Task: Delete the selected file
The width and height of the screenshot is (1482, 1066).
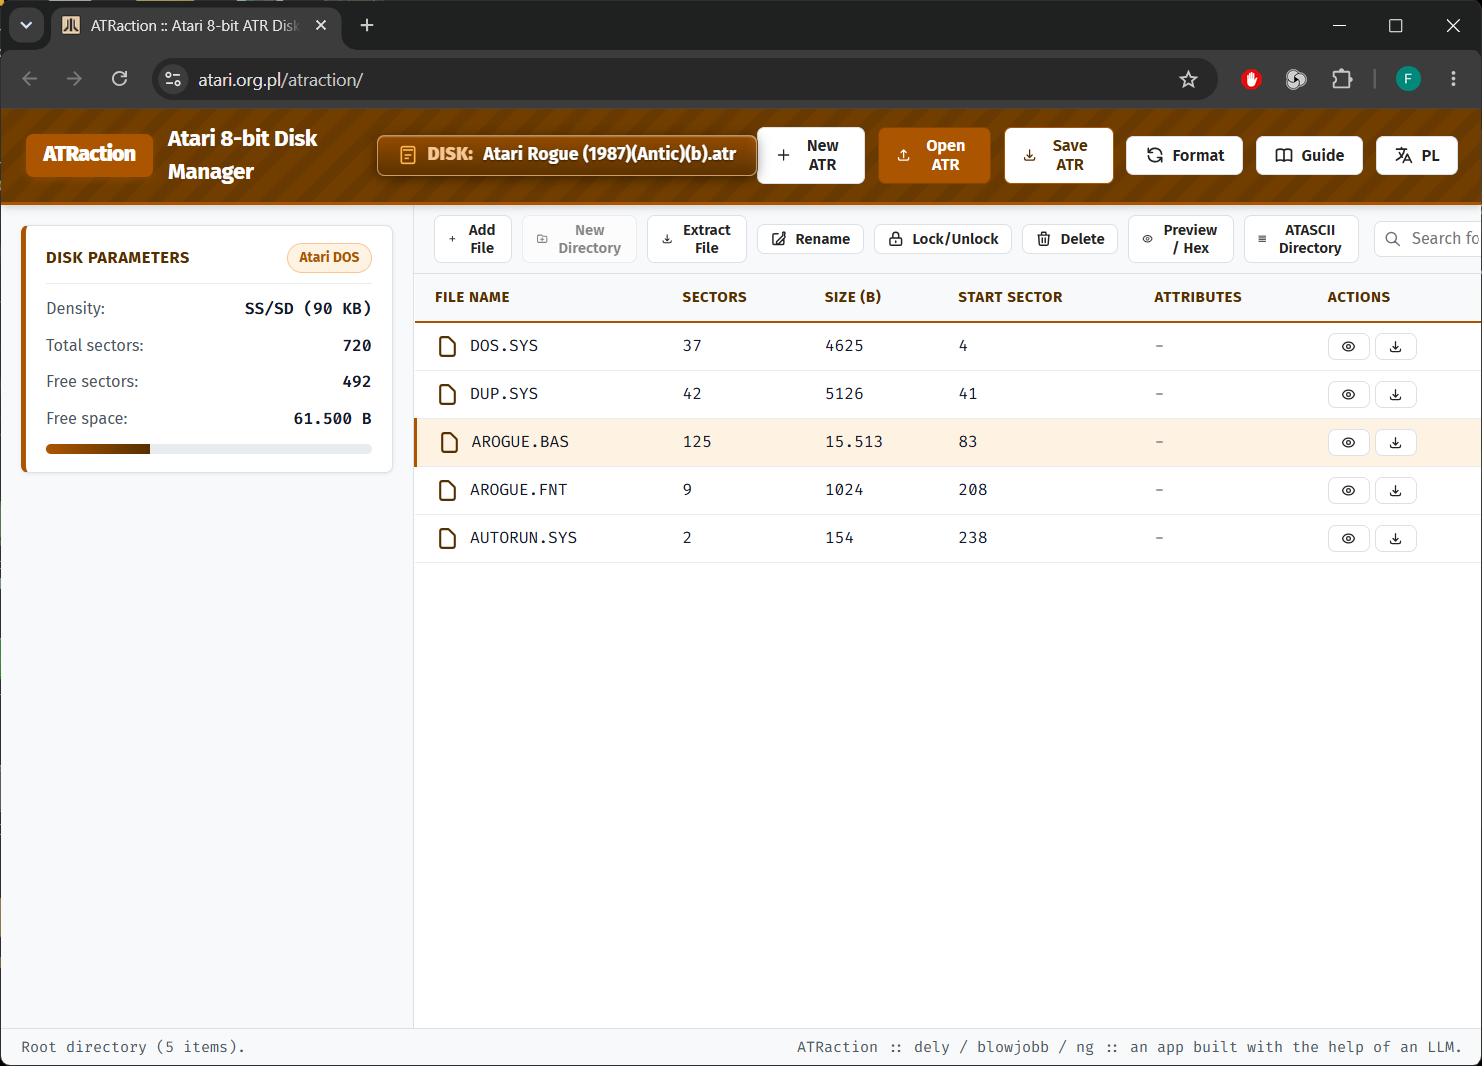Action: click(x=1070, y=239)
